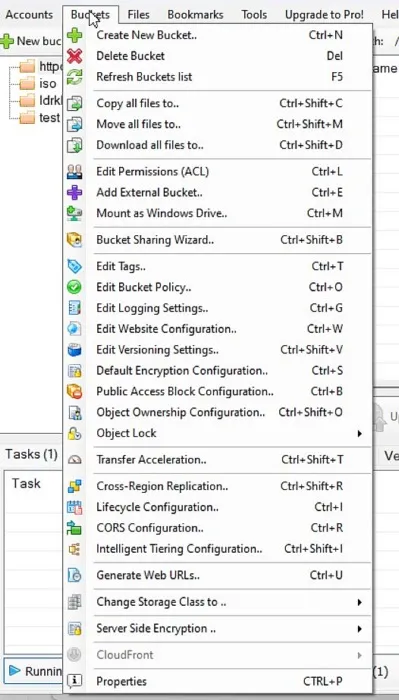
Task: Click the Edit Versioning Settings icon
Action: tap(75, 350)
